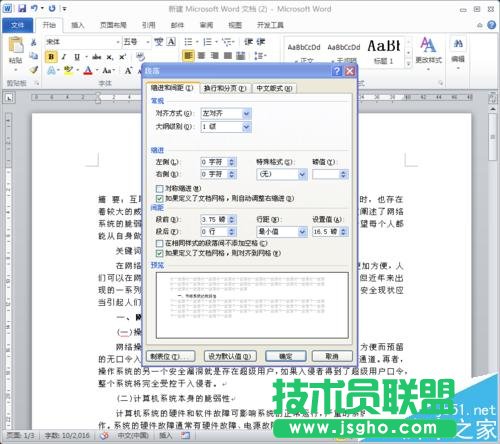Click the 设置值 spacing value spinner
The image size is (500, 444).
point(344,231)
